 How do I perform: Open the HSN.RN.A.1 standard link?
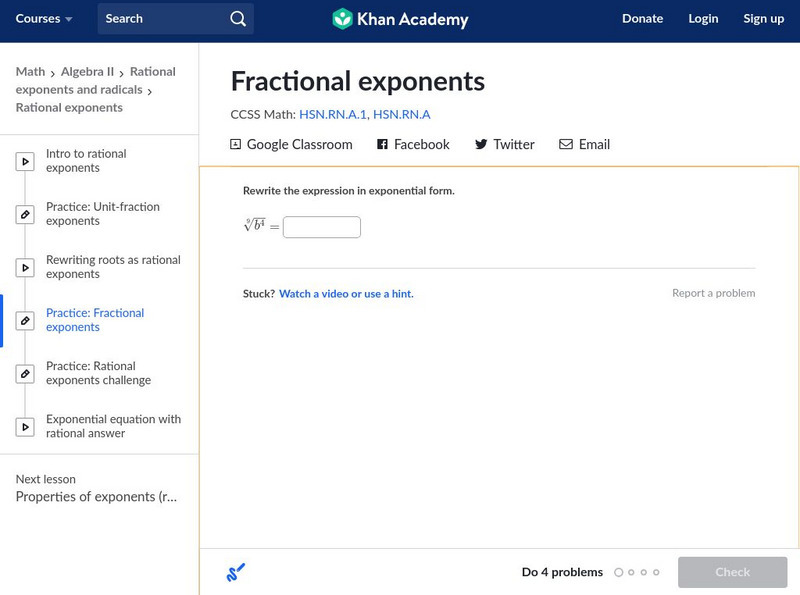(332, 115)
